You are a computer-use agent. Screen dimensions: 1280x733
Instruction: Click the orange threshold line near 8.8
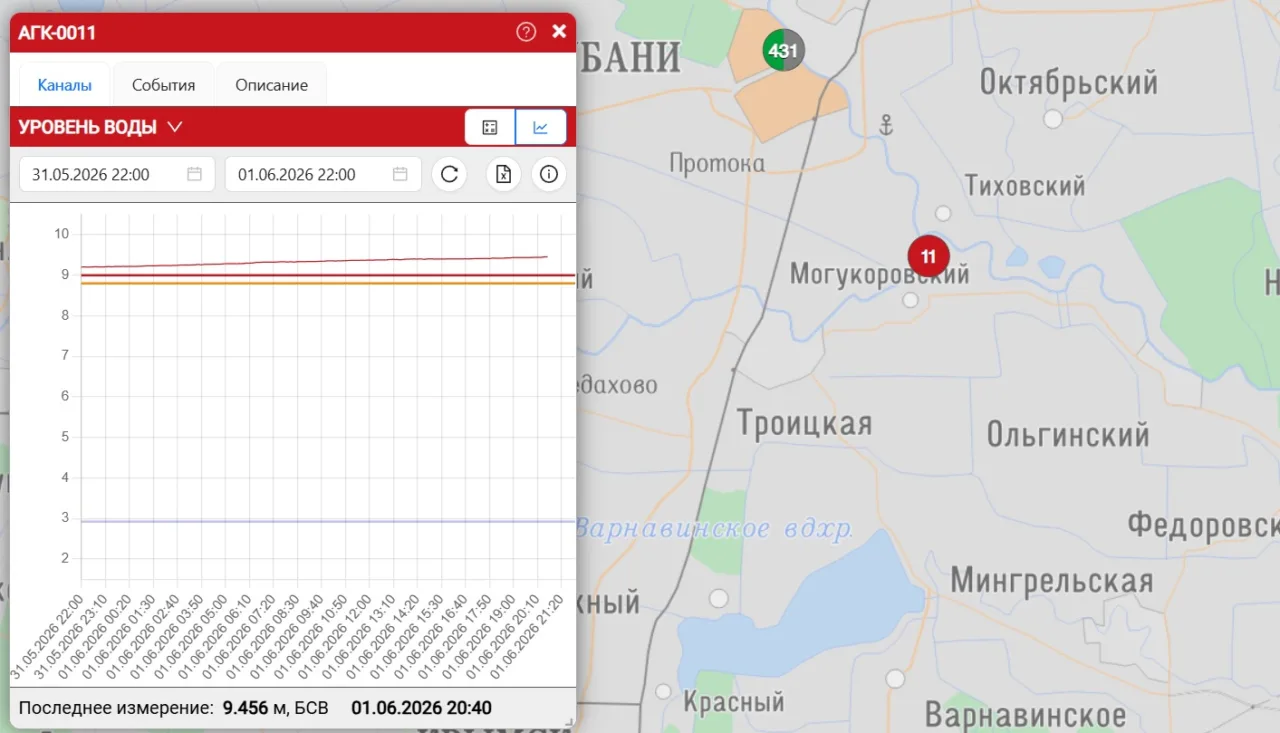[x=328, y=283]
